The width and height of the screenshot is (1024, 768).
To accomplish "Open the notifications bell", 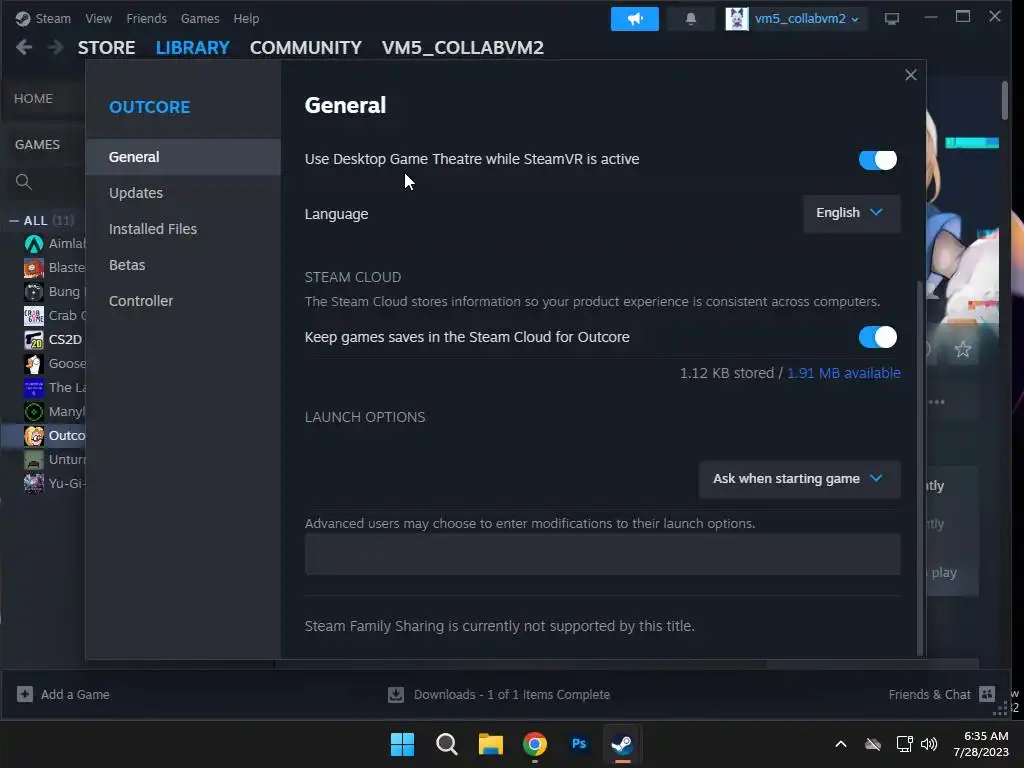I will (x=690, y=19).
